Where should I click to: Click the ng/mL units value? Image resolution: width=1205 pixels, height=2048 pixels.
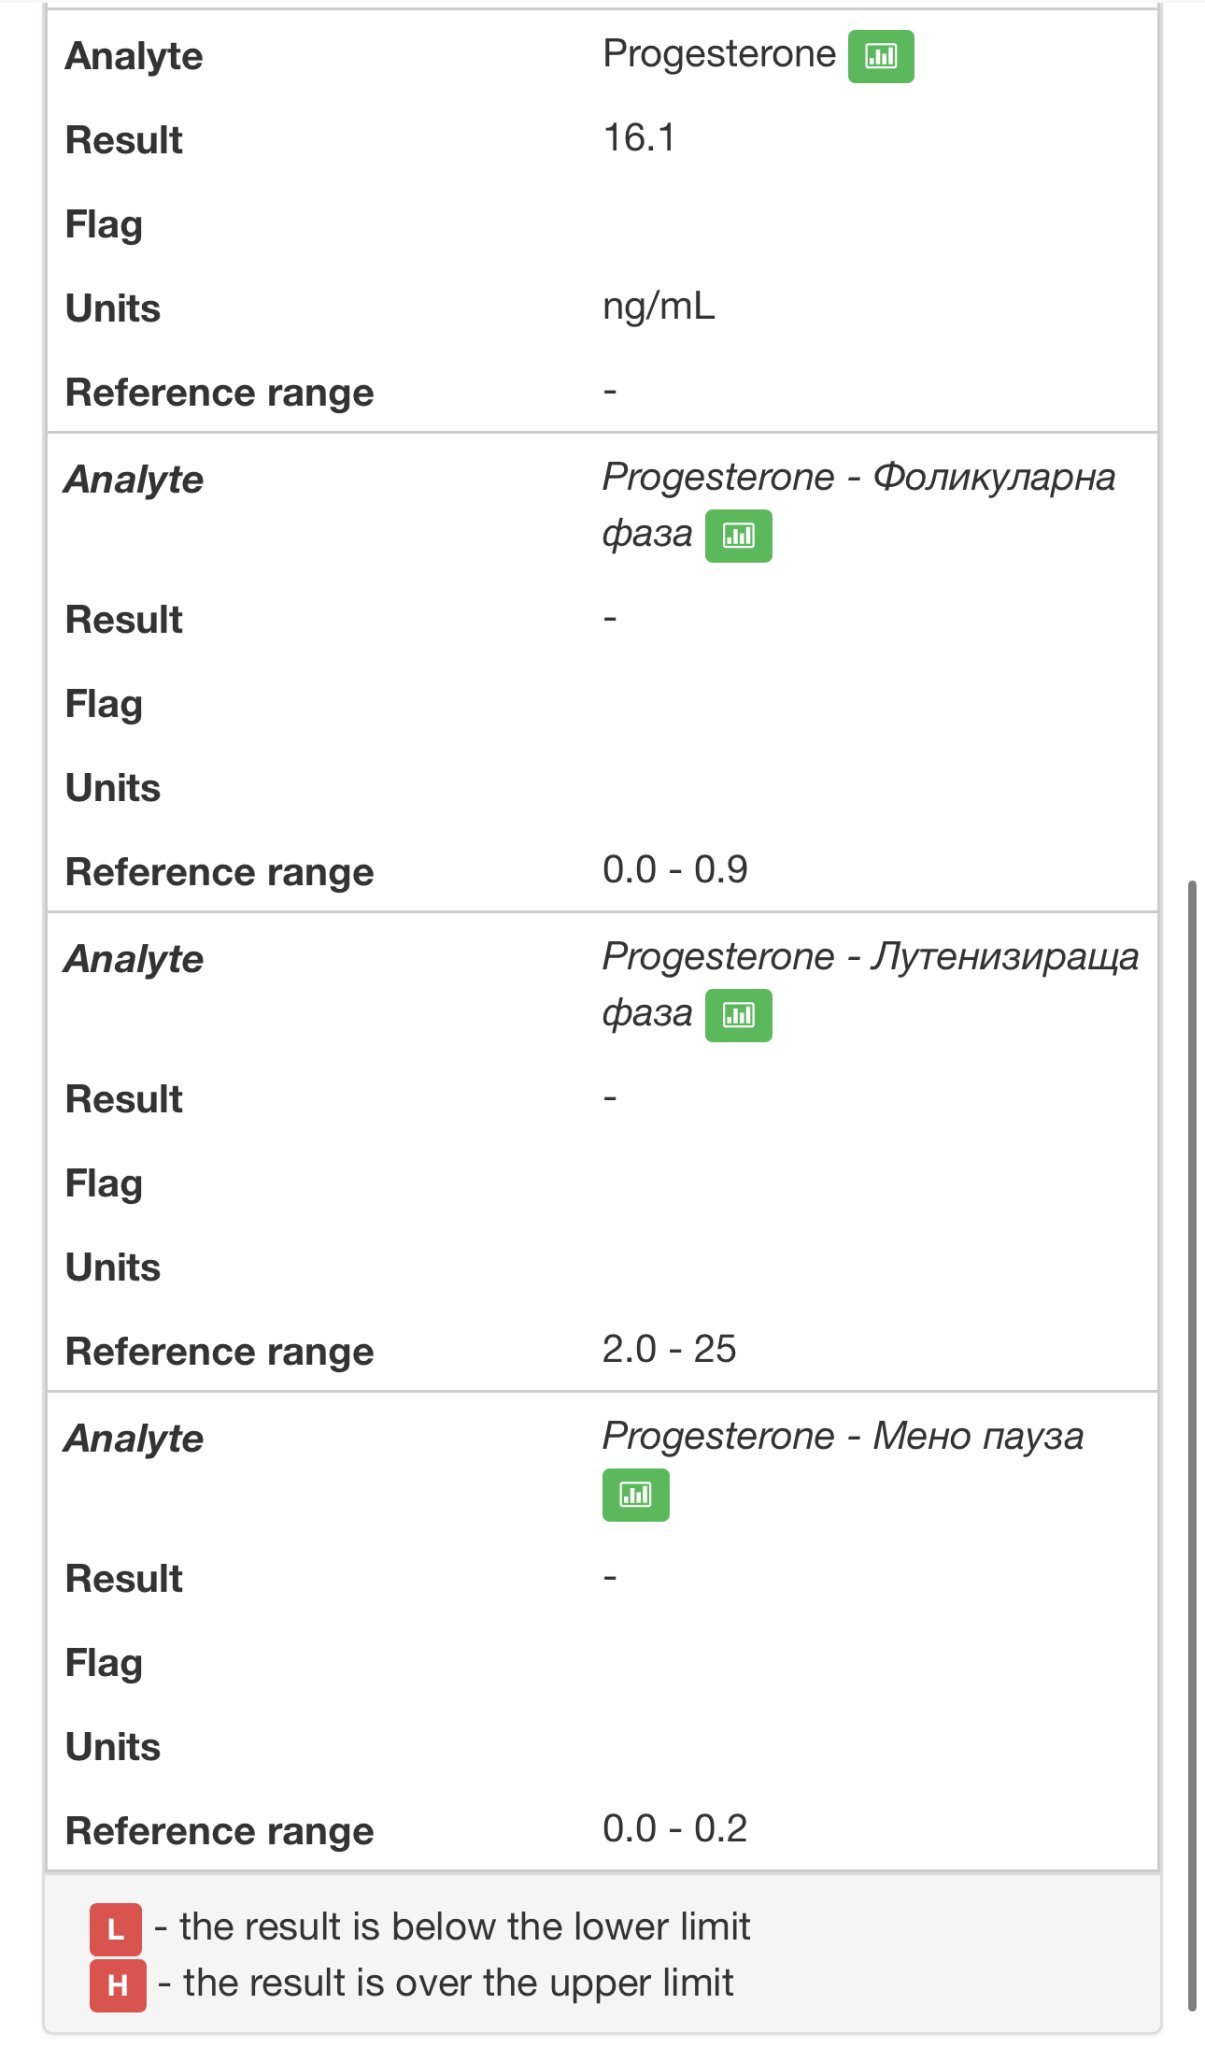click(658, 306)
